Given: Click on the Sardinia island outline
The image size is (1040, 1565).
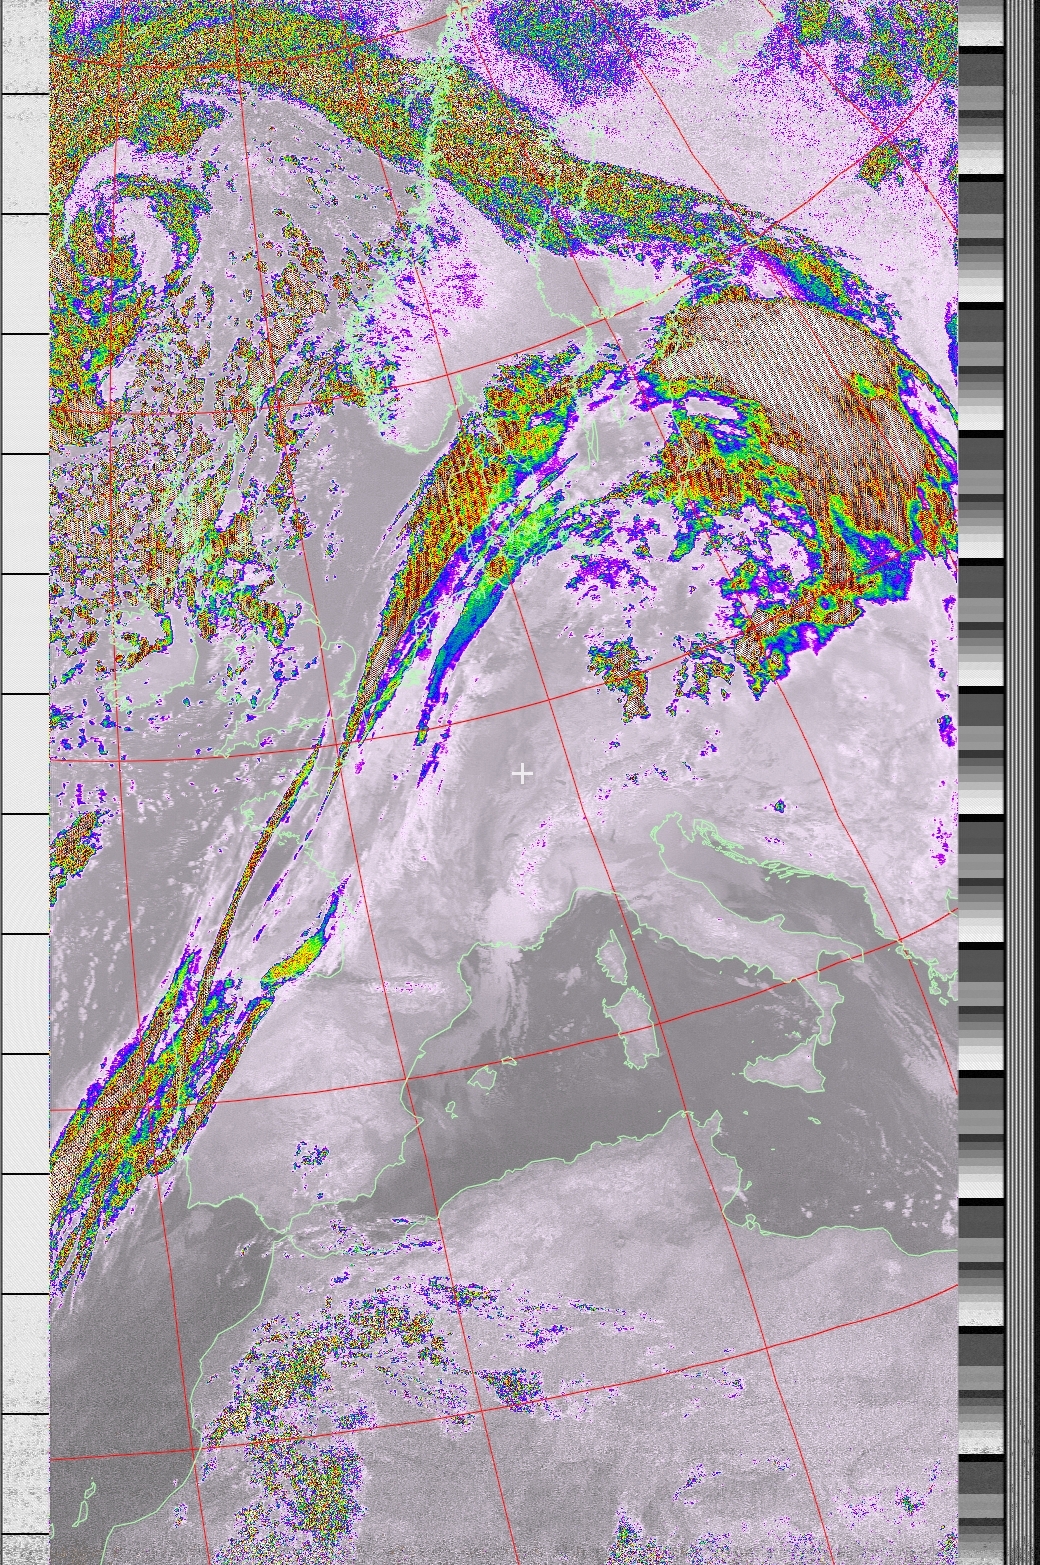Looking at the screenshot, I should [x=632, y=1027].
